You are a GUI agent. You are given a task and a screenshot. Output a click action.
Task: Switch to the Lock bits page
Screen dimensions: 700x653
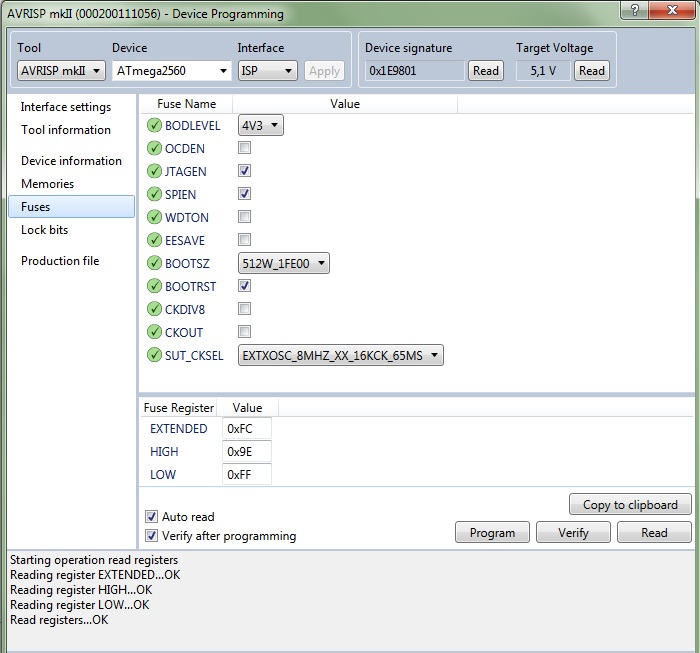[x=45, y=230]
